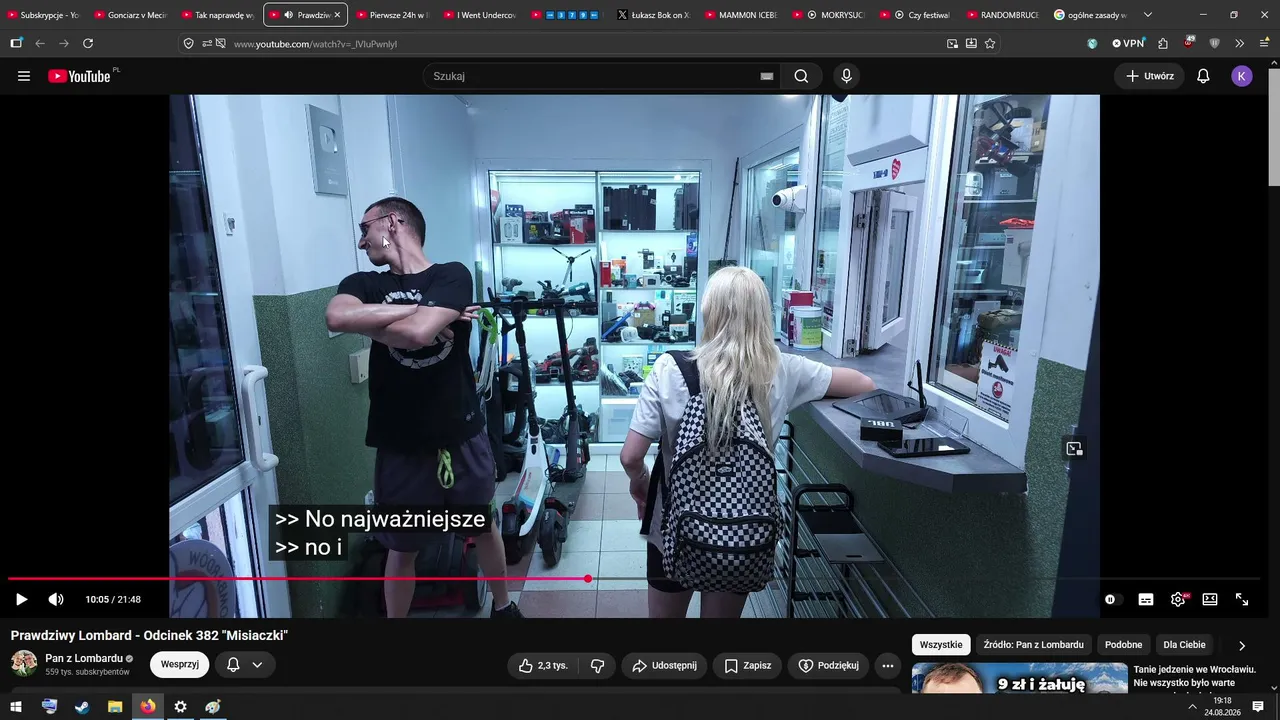Select the Wszystkie filter chip
The height and width of the screenshot is (720, 1280).
(941, 645)
